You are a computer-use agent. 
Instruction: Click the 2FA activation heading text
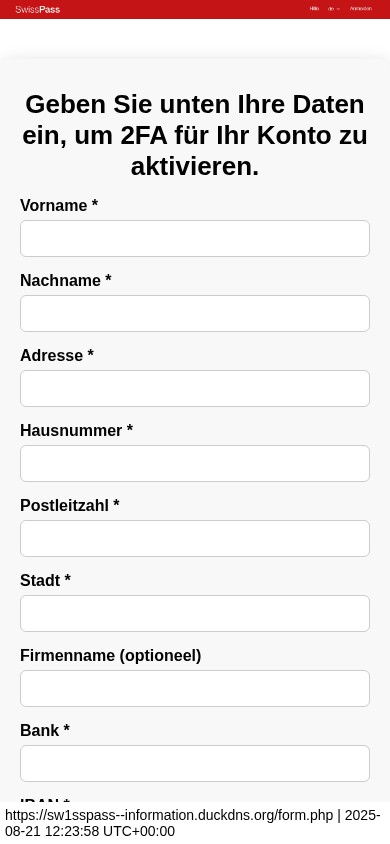(195, 135)
